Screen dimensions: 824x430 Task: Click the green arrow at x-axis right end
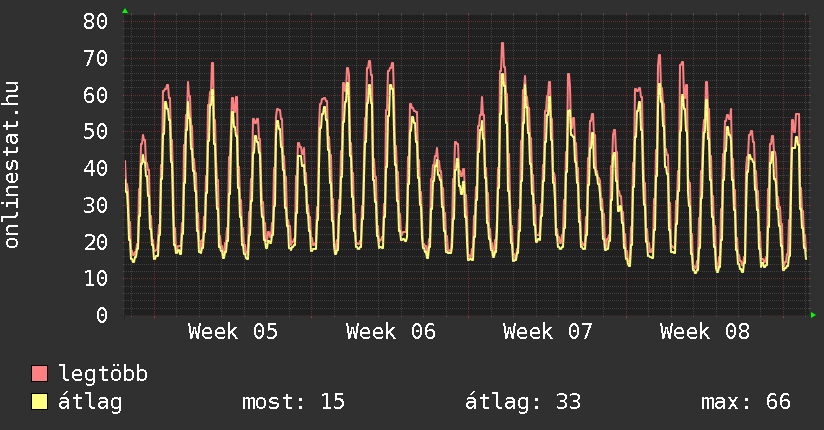[x=814, y=315]
